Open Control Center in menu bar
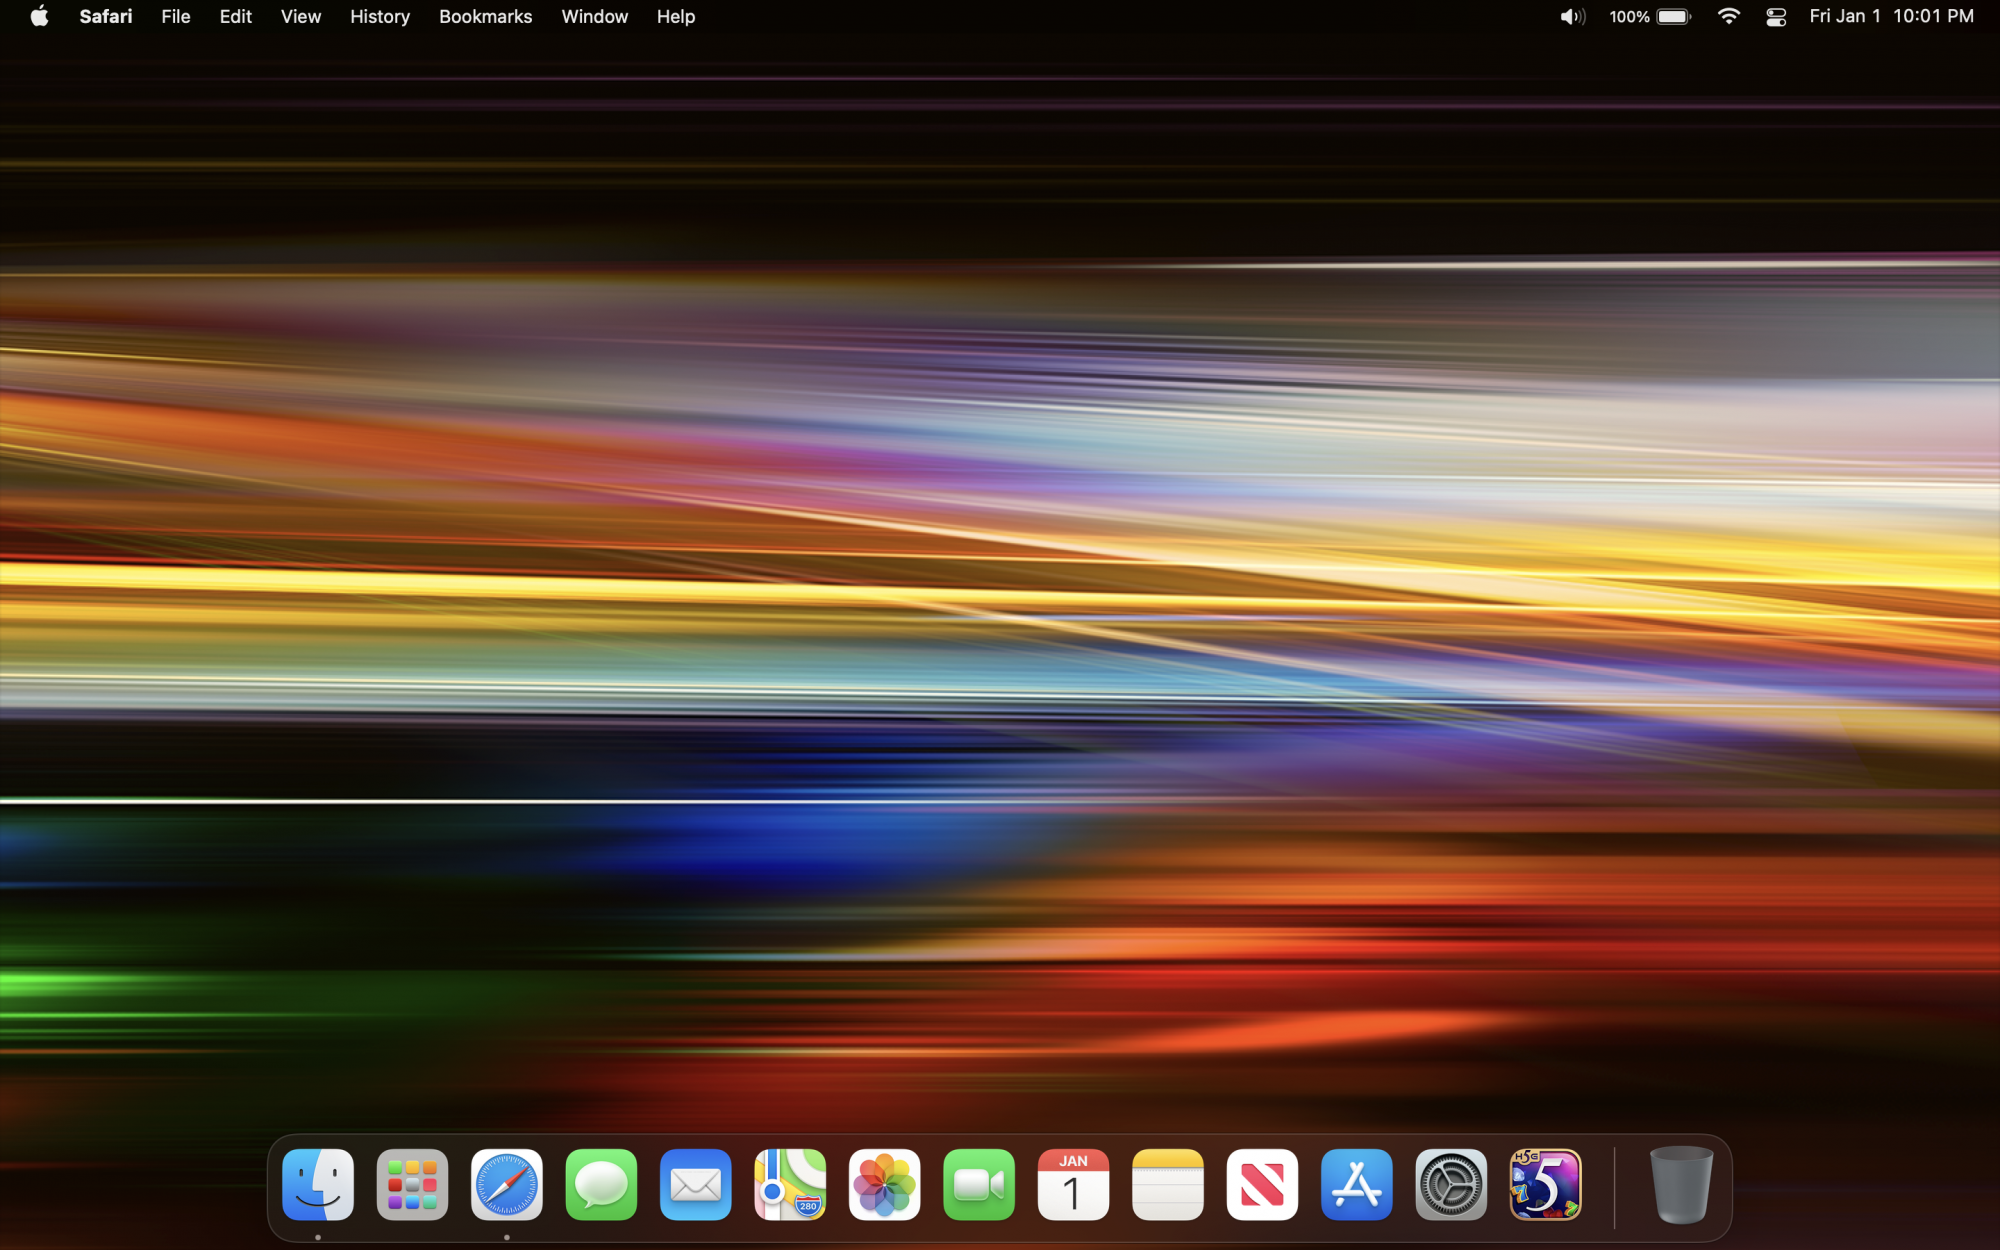 (x=1776, y=17)
